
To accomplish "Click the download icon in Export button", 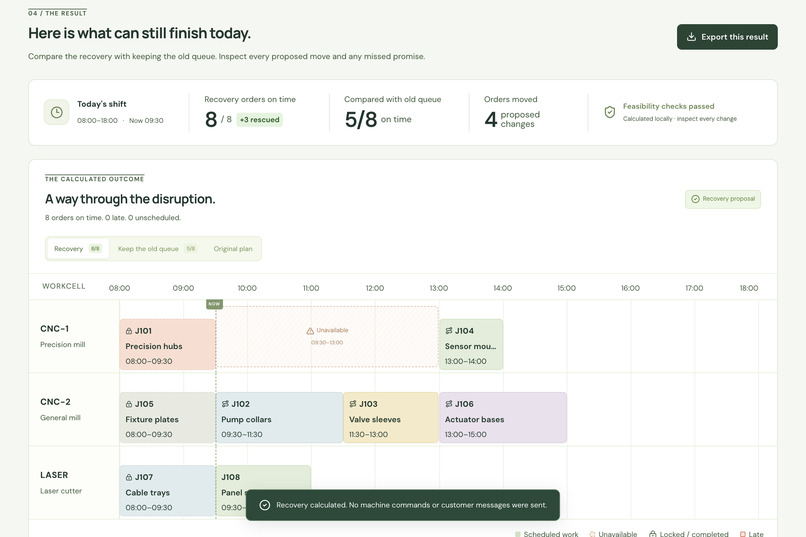I will 691,37.
